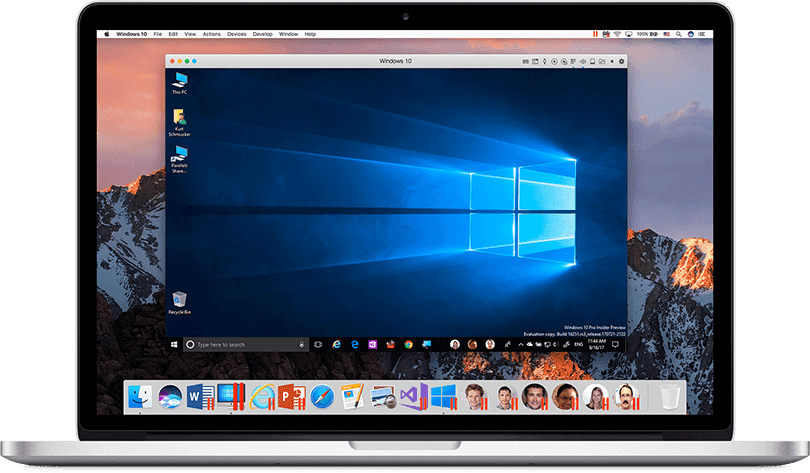Open the View menu
Image resolution: width=810 pixels, height=473 pixels.
[x=190, y=34]
